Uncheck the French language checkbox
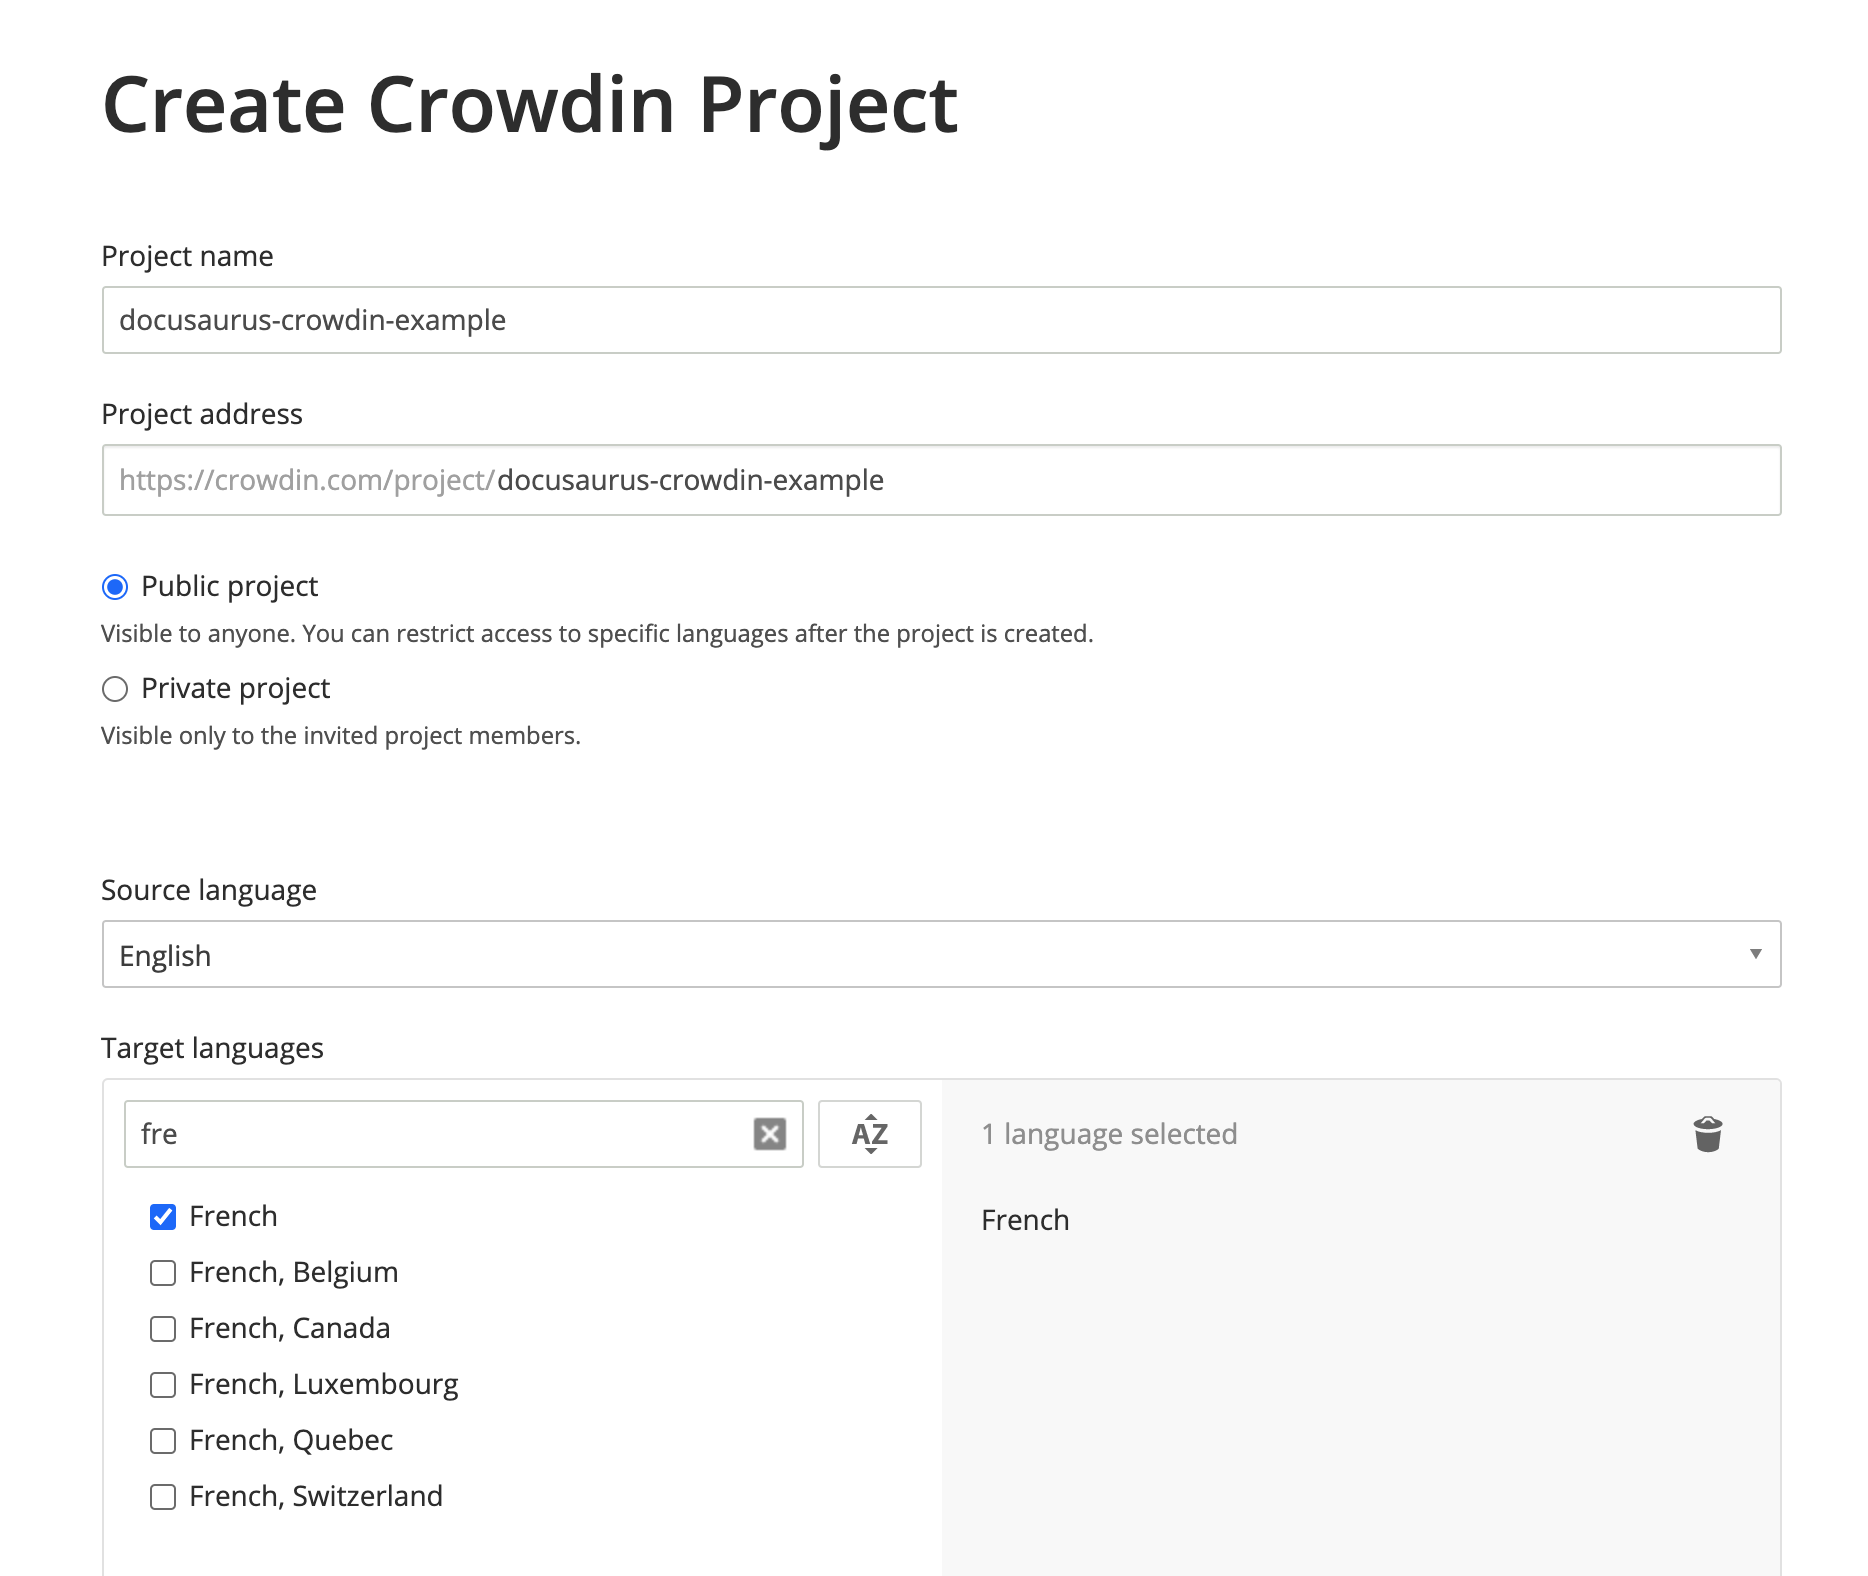Screen dimensions: 1868x1576 coord(163,1217)
